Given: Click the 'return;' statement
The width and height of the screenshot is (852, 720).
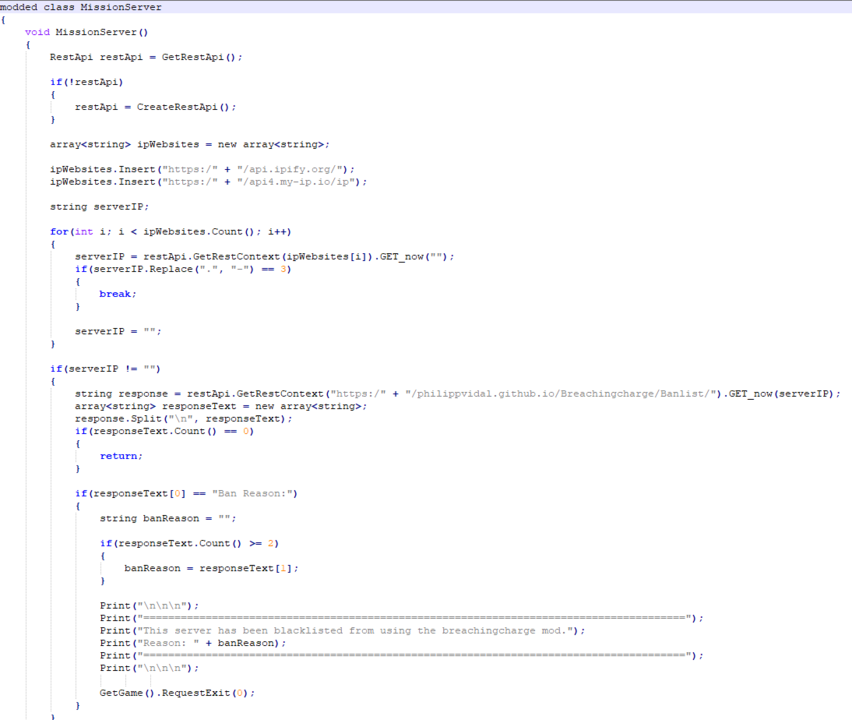Looking at the screenshot, I should pyautogui.click(x=121, y=456).
